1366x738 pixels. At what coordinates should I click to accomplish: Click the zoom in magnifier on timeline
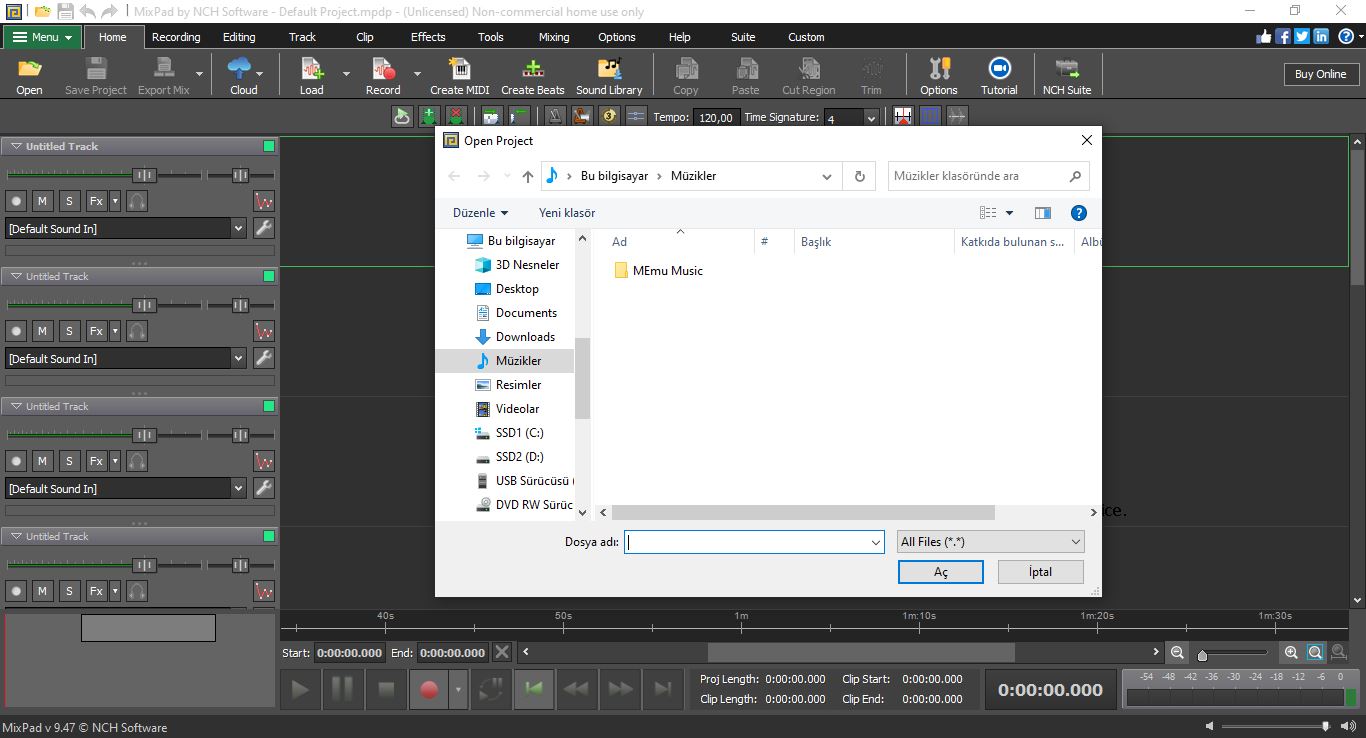pos(1291,653)
